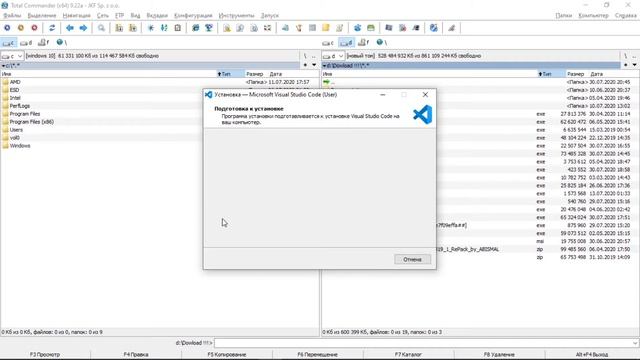Image resolution: width=640 pixels, height=360 pixels.
Task: Open right panel directory history arrow
Action: [634, 65]
